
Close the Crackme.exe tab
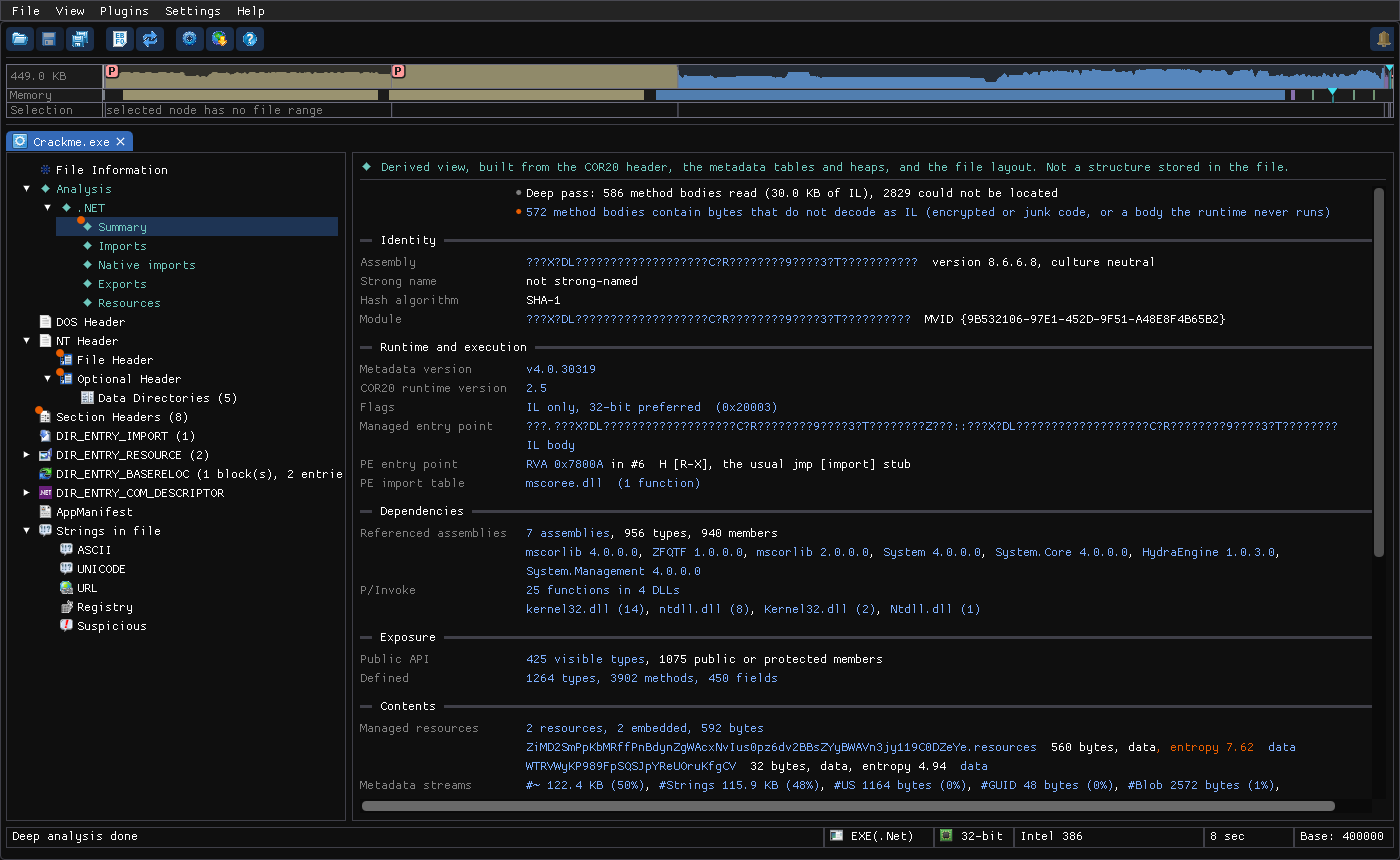(120, 142)
